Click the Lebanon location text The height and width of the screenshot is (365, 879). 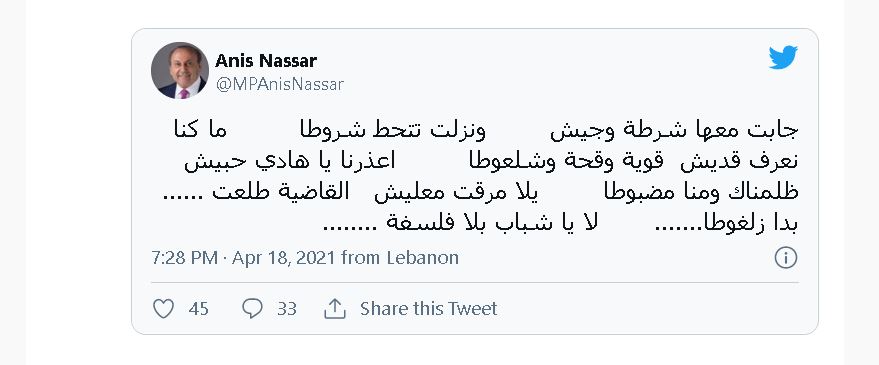(423, 258)
